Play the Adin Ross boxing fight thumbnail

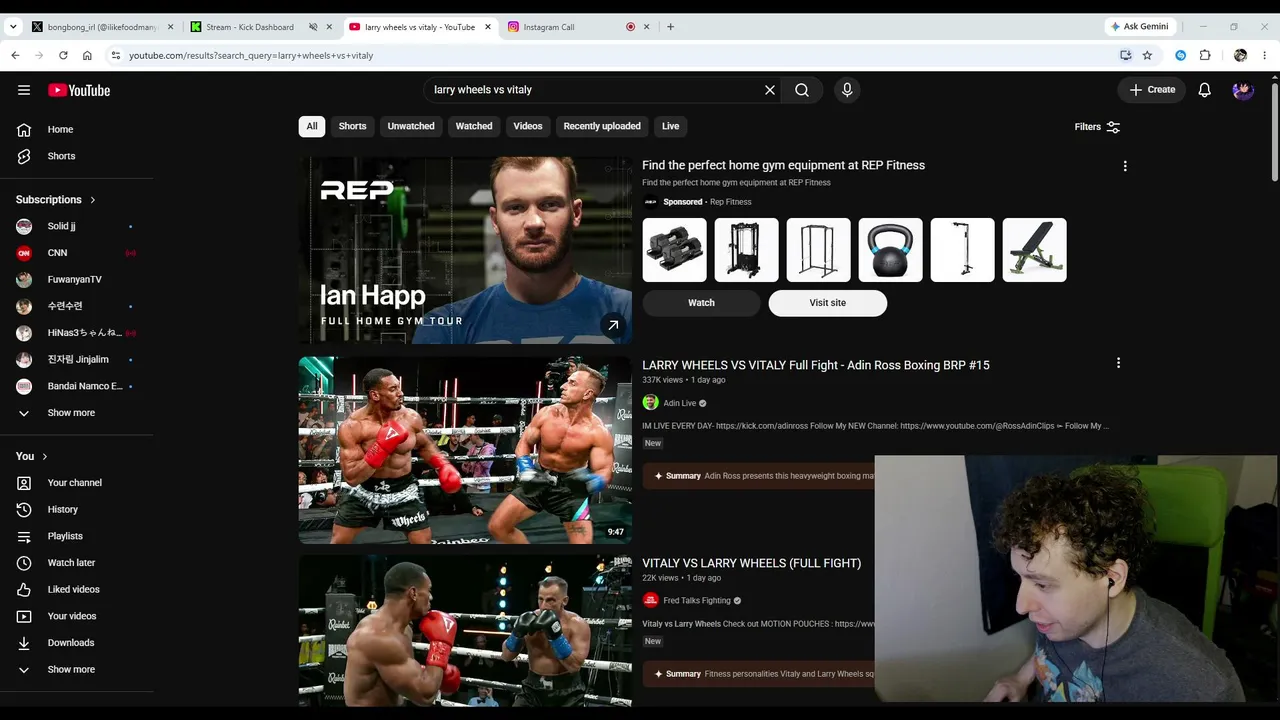pyautogui.click(x=465, y=450)
